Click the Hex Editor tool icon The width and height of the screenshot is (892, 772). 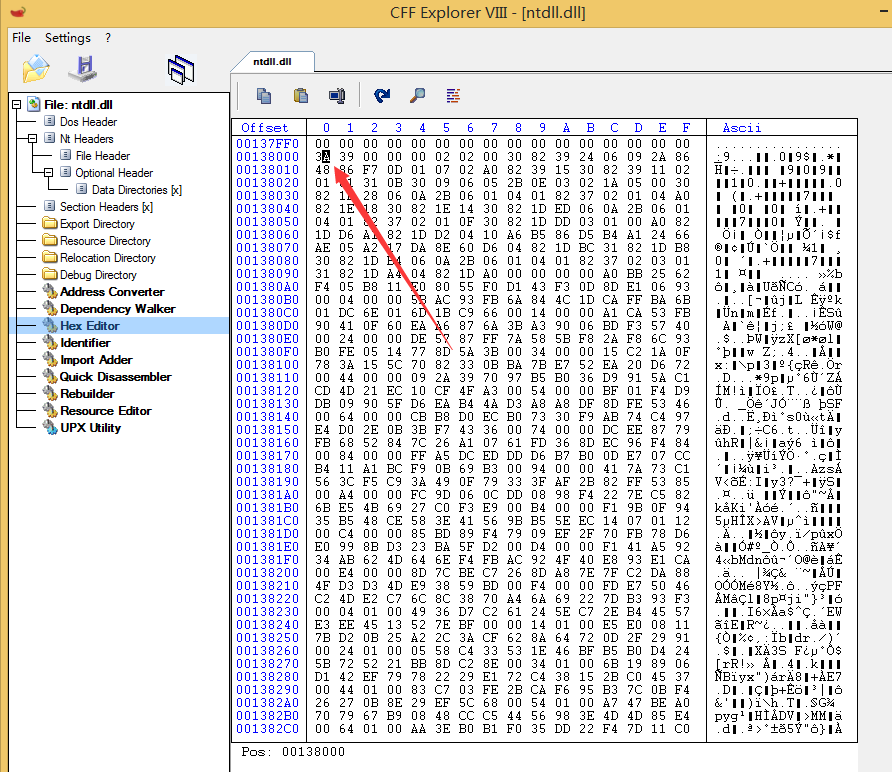coord(50,325)
